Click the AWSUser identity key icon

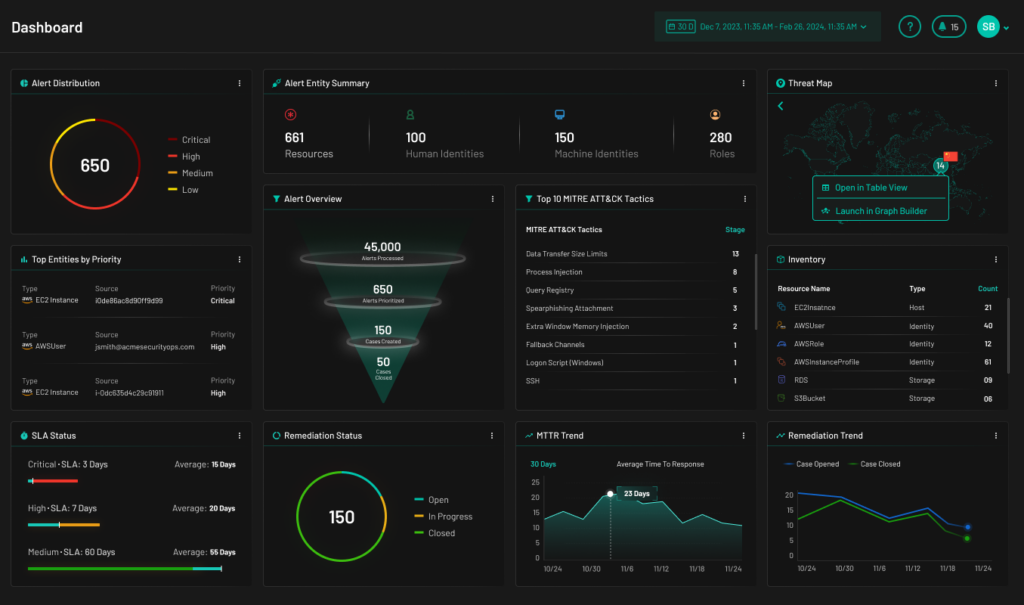(781, 325)
